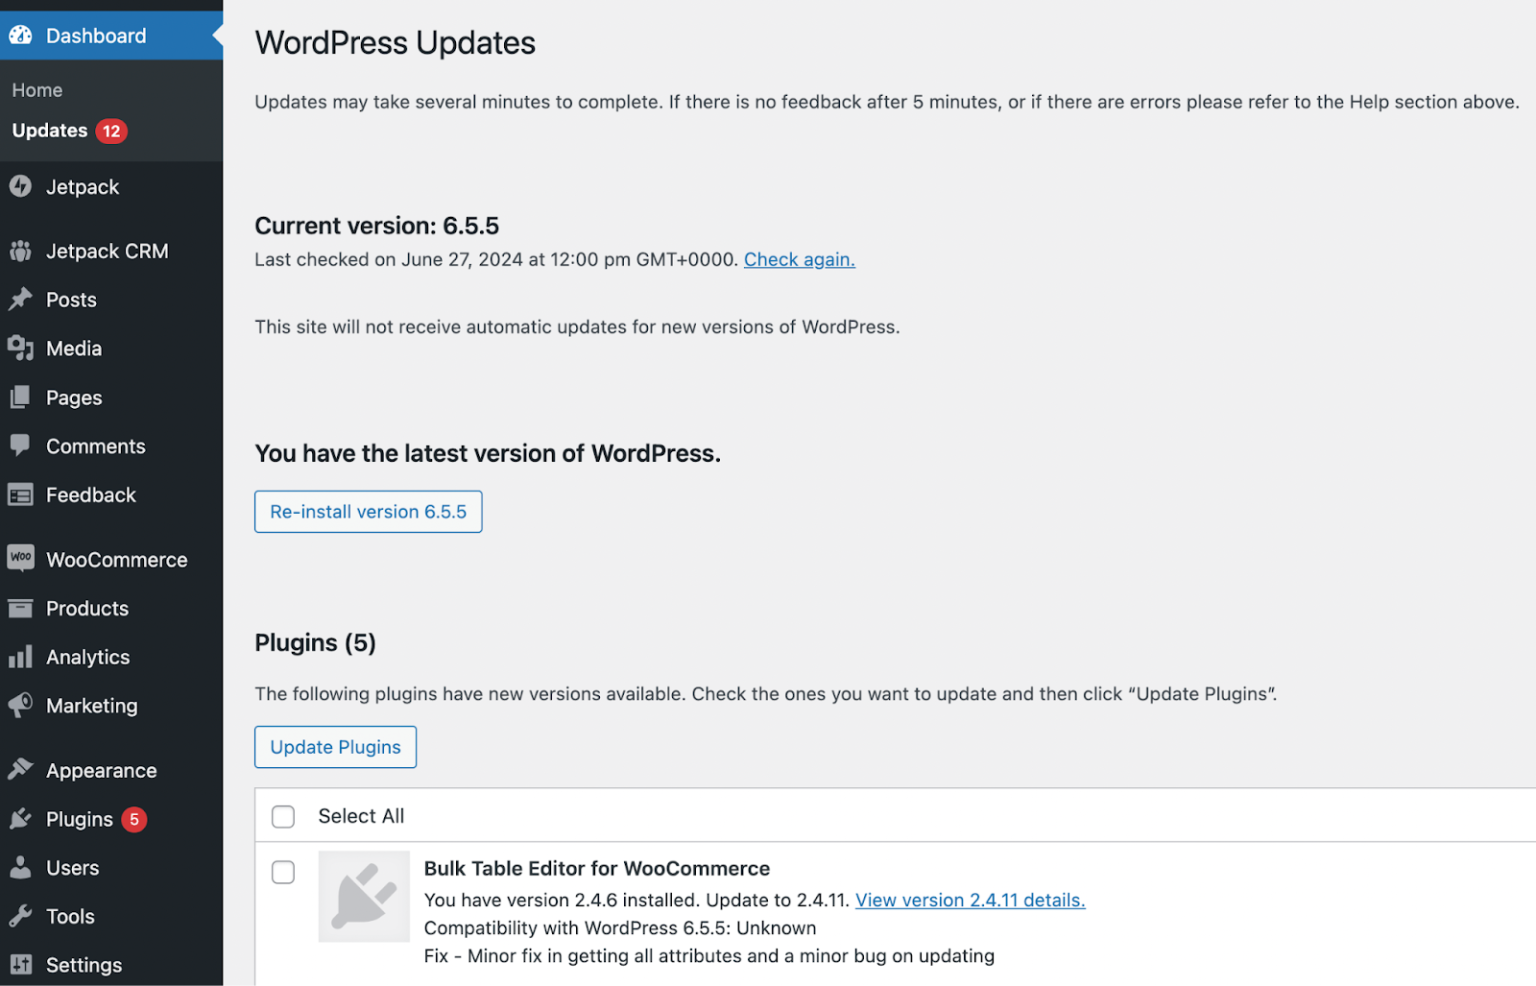This screenshot has height=986, width=1536.
Task: Click the Appearance paintbrush icon
Action: [20, 770]
